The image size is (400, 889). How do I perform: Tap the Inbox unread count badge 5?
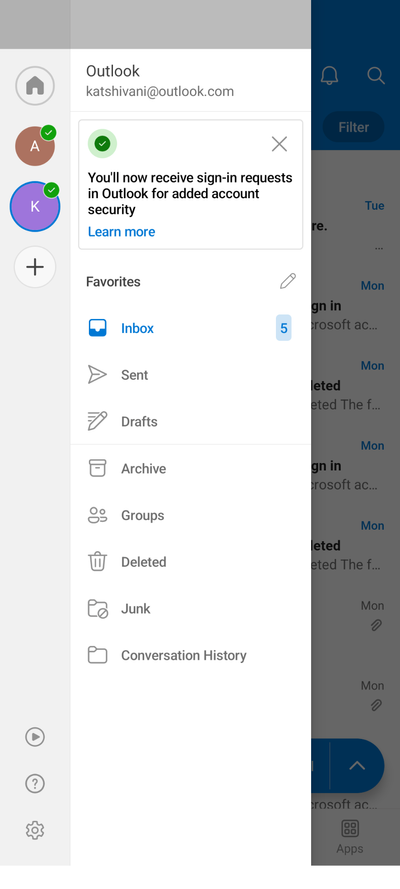tap(284, 328)
